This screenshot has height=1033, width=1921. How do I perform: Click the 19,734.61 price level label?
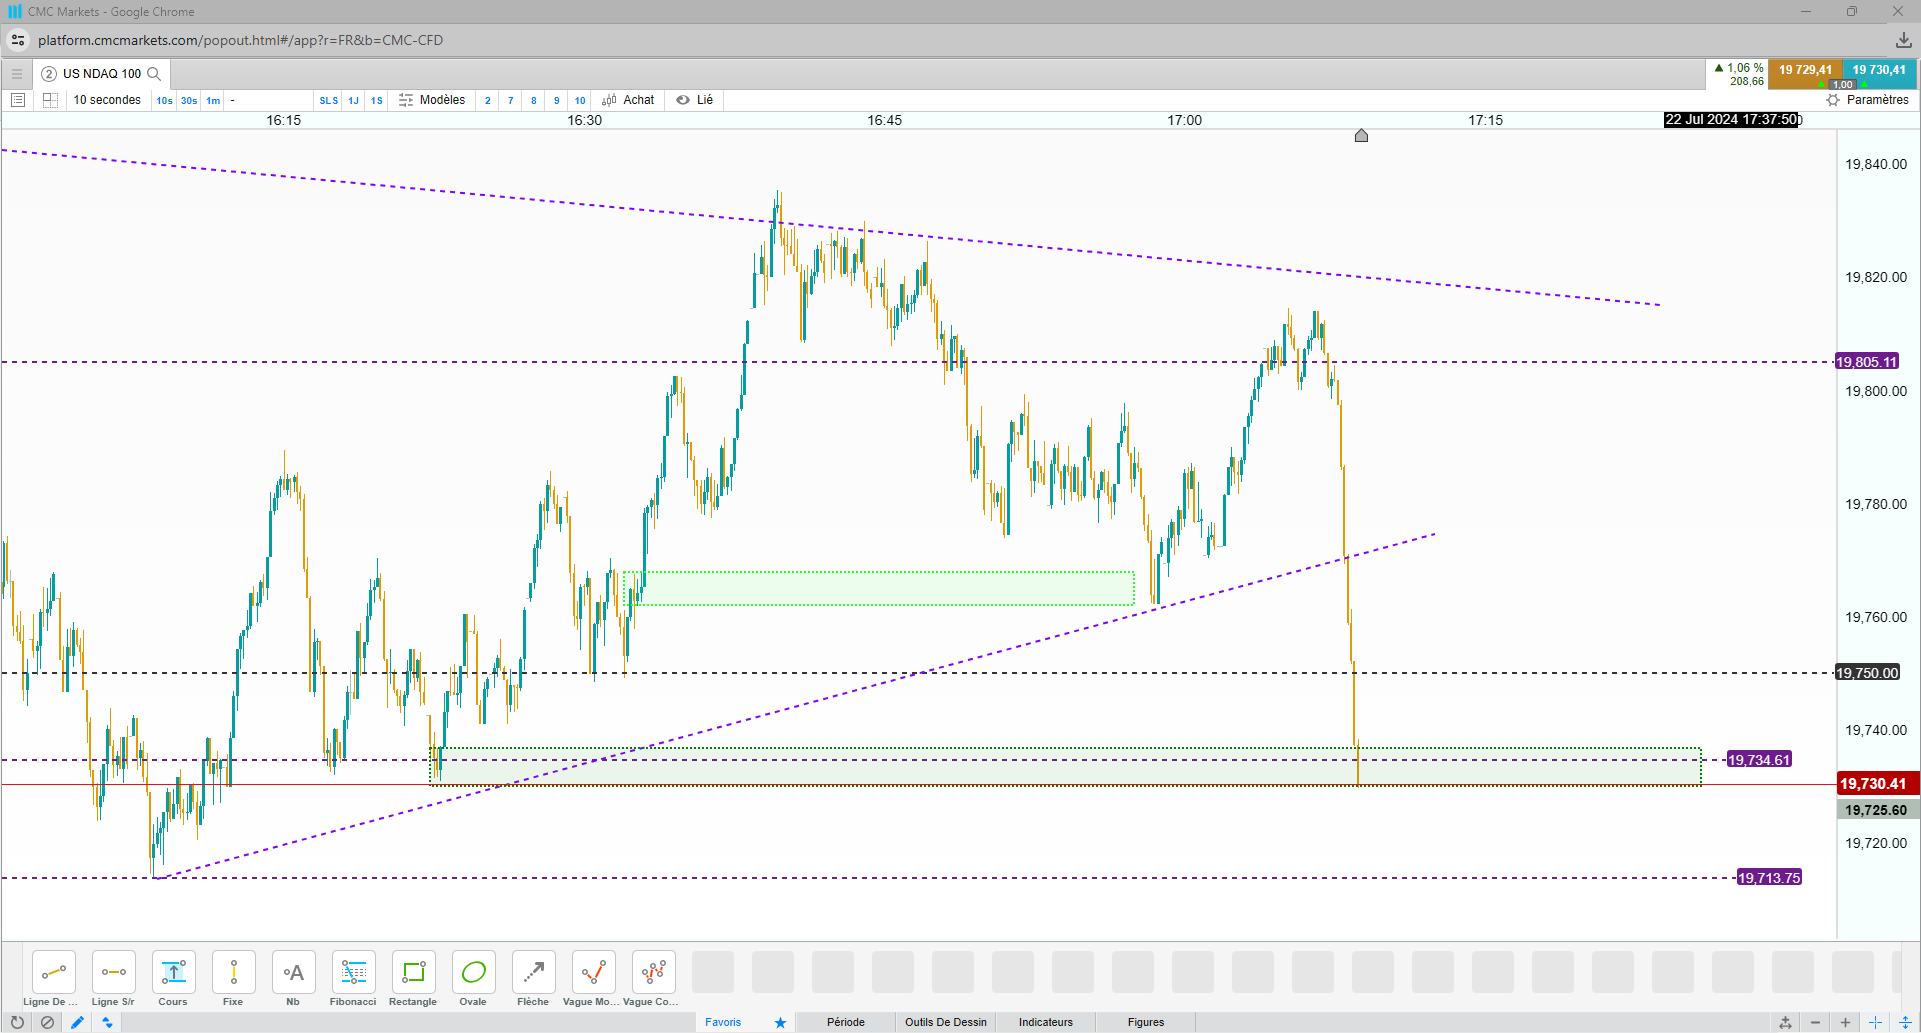point(1759,760)
